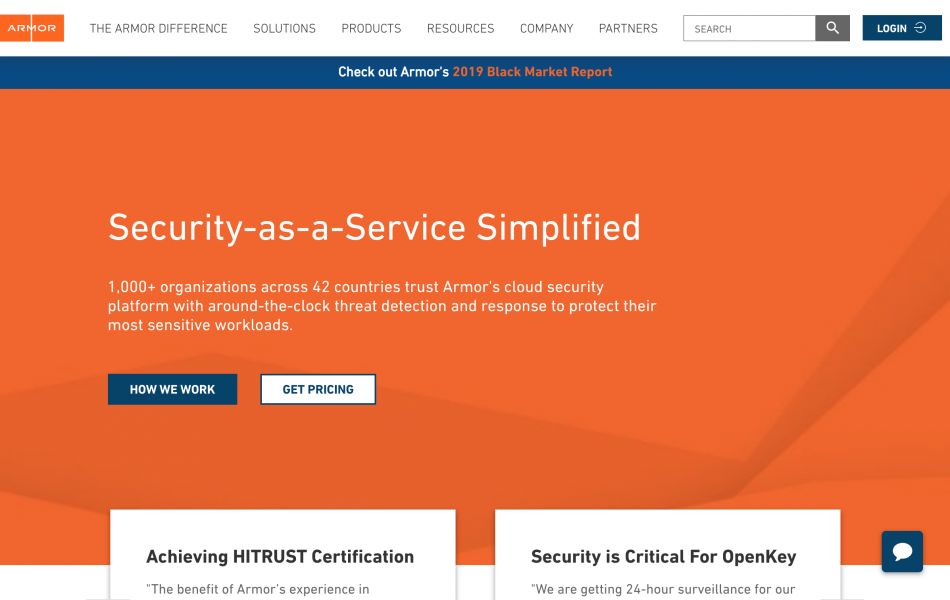The image size is (950, 600).
Task: Click the How We Work button
Action: click(173, 389)
